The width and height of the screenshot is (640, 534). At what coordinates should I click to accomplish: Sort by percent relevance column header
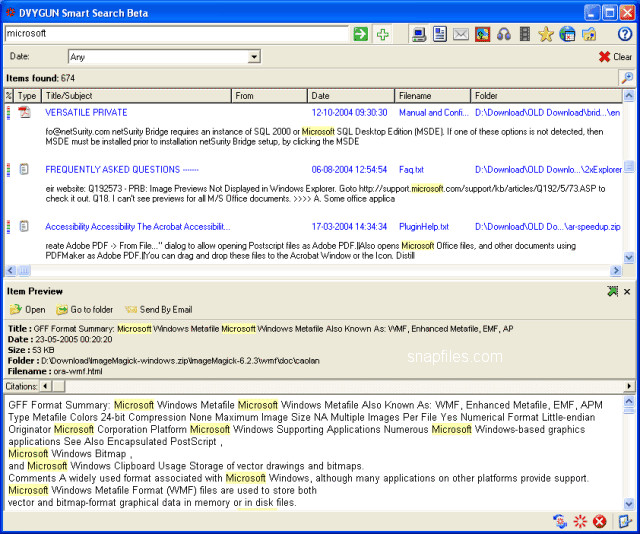(9, 96)
